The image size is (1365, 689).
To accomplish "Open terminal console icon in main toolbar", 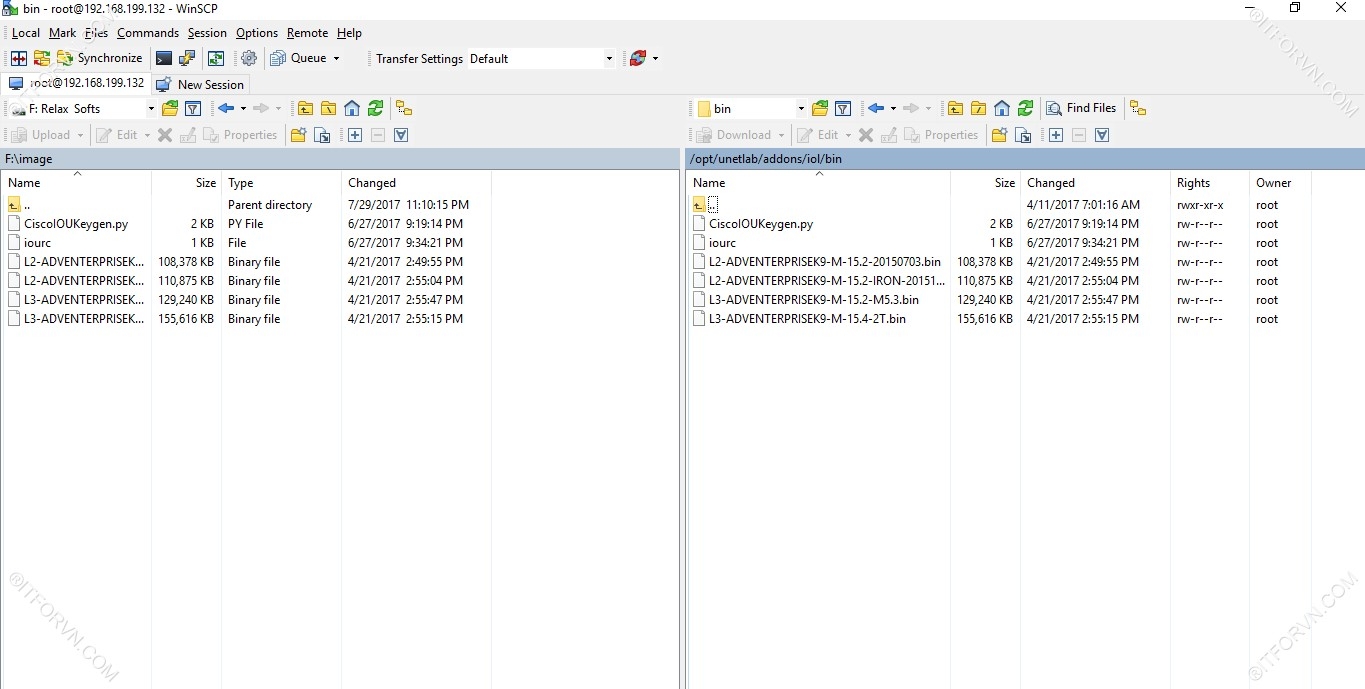I will pyautogui.click(x=164, y=59).
